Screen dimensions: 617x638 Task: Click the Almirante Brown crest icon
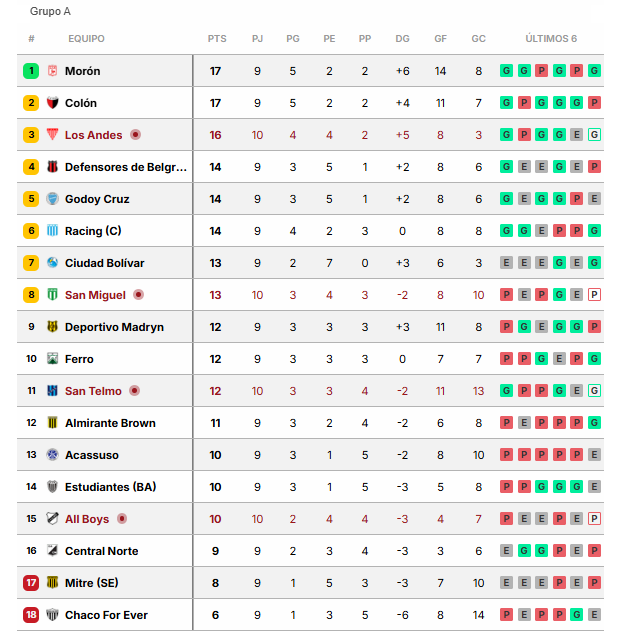pos(52,423)
